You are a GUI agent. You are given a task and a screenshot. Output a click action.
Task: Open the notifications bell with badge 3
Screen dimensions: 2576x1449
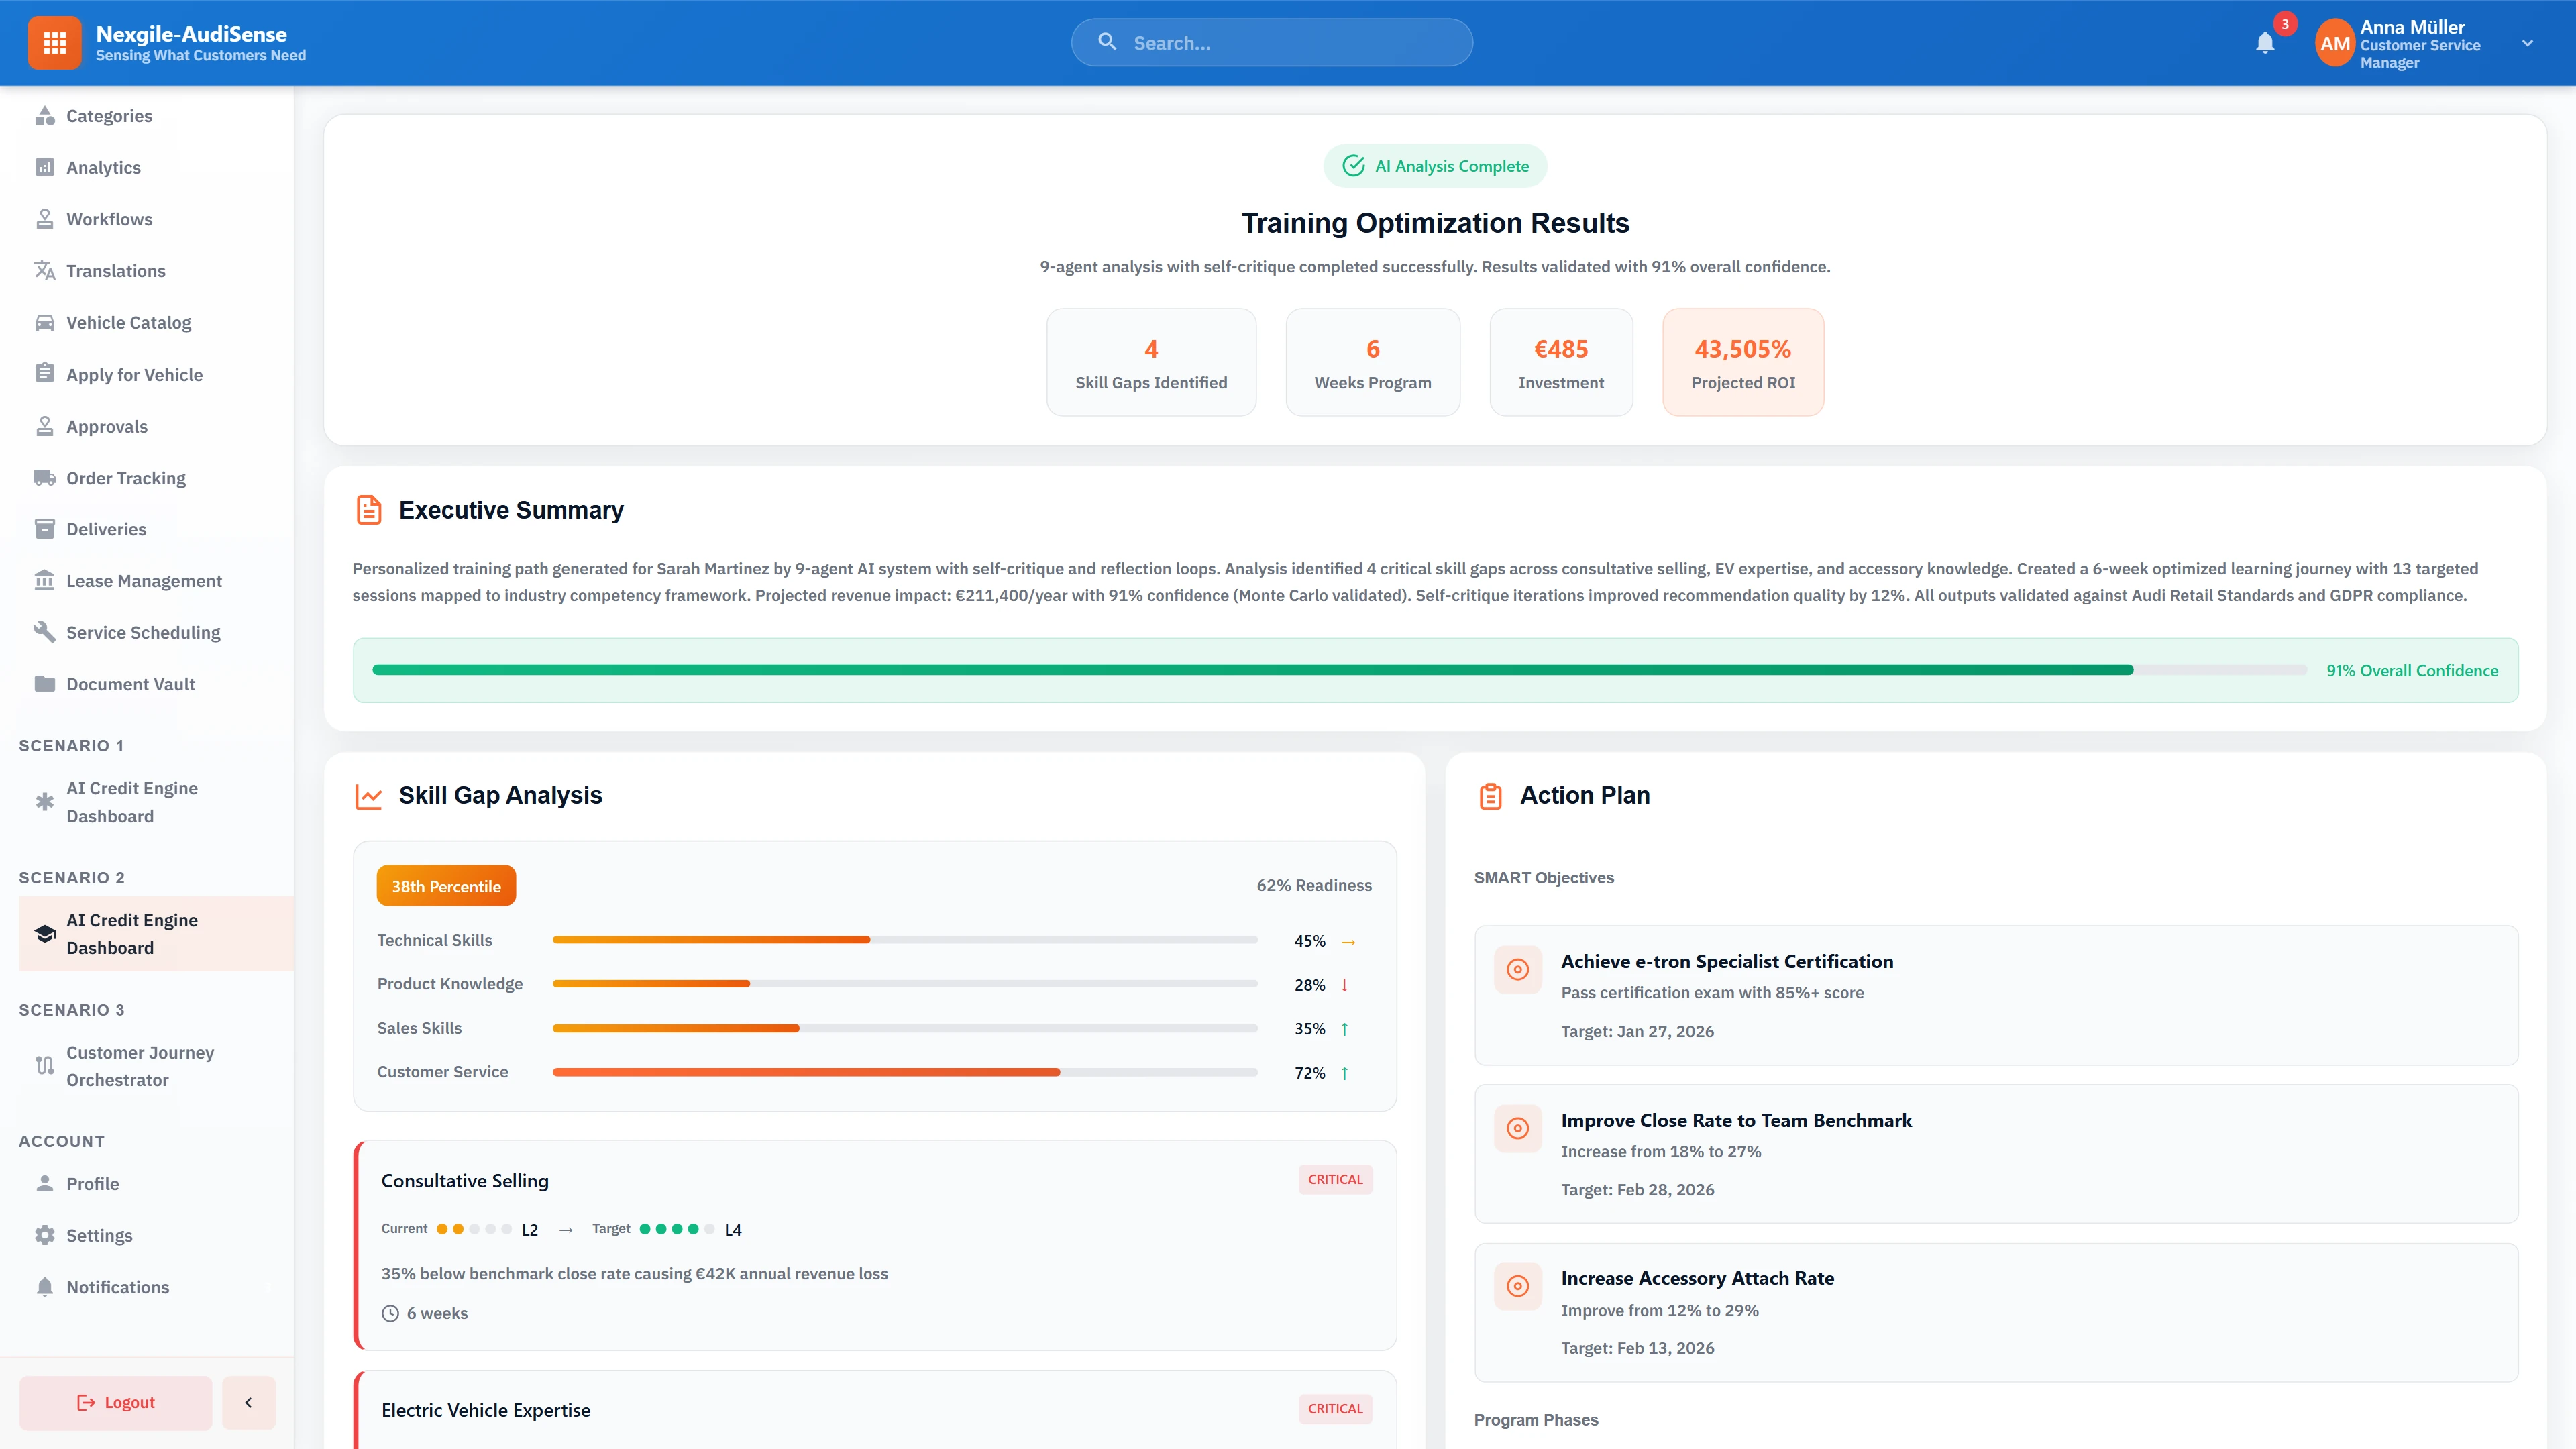pos(2265,43)
